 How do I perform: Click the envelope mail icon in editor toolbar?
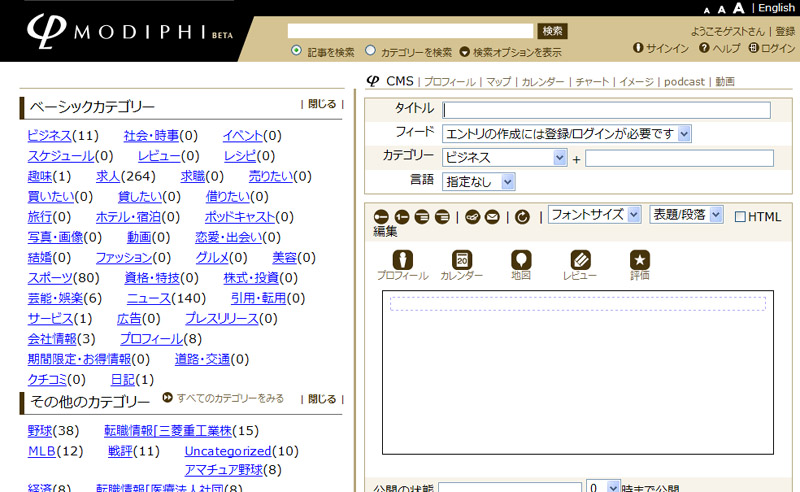click(492, 217)
